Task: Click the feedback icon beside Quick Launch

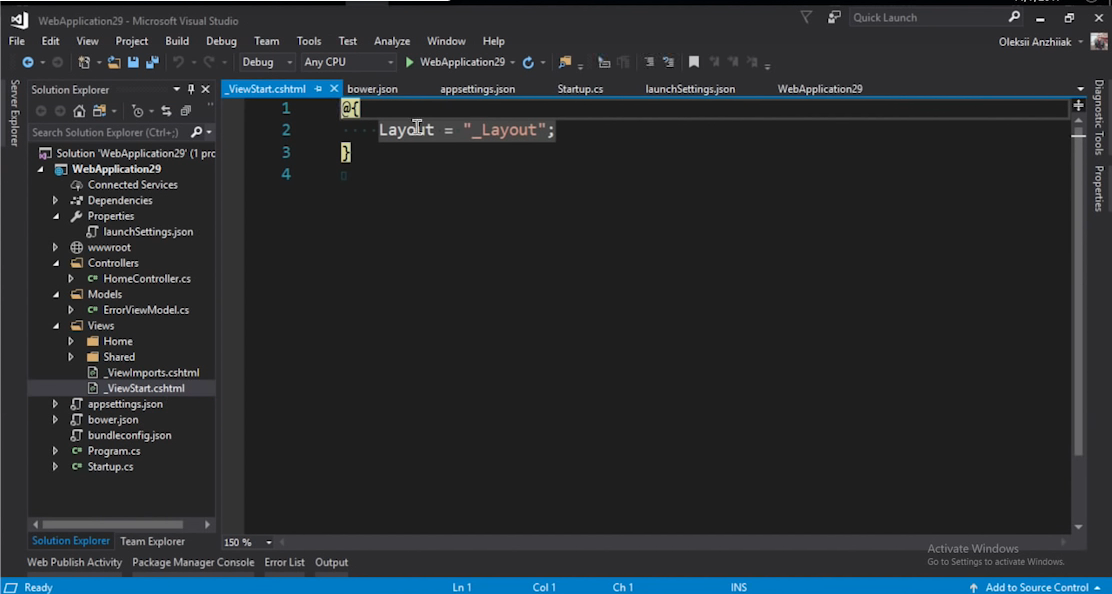Action: point(834,17)
